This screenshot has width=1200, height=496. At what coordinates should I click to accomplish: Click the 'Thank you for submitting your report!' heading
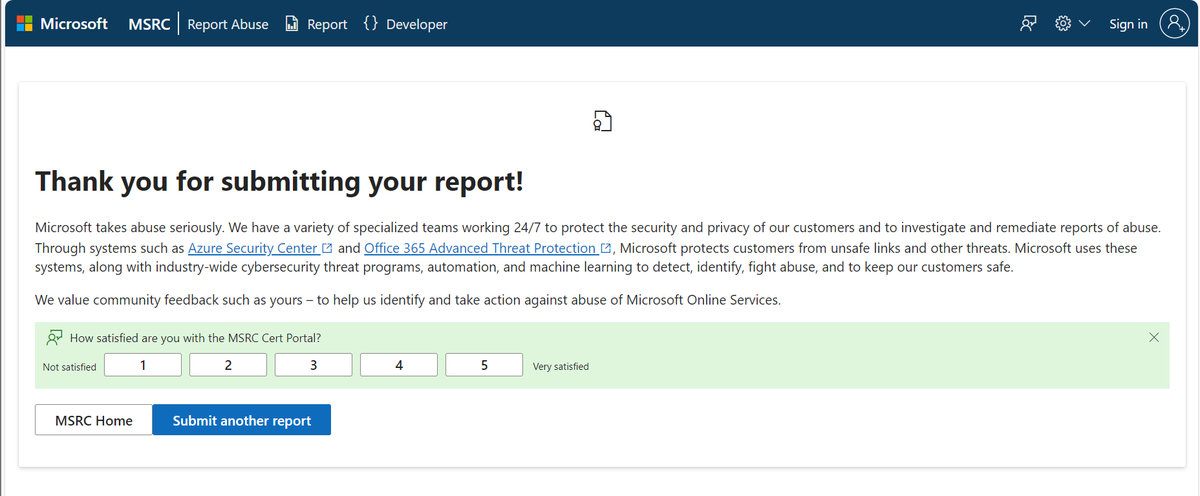click(x=280, y=182)
